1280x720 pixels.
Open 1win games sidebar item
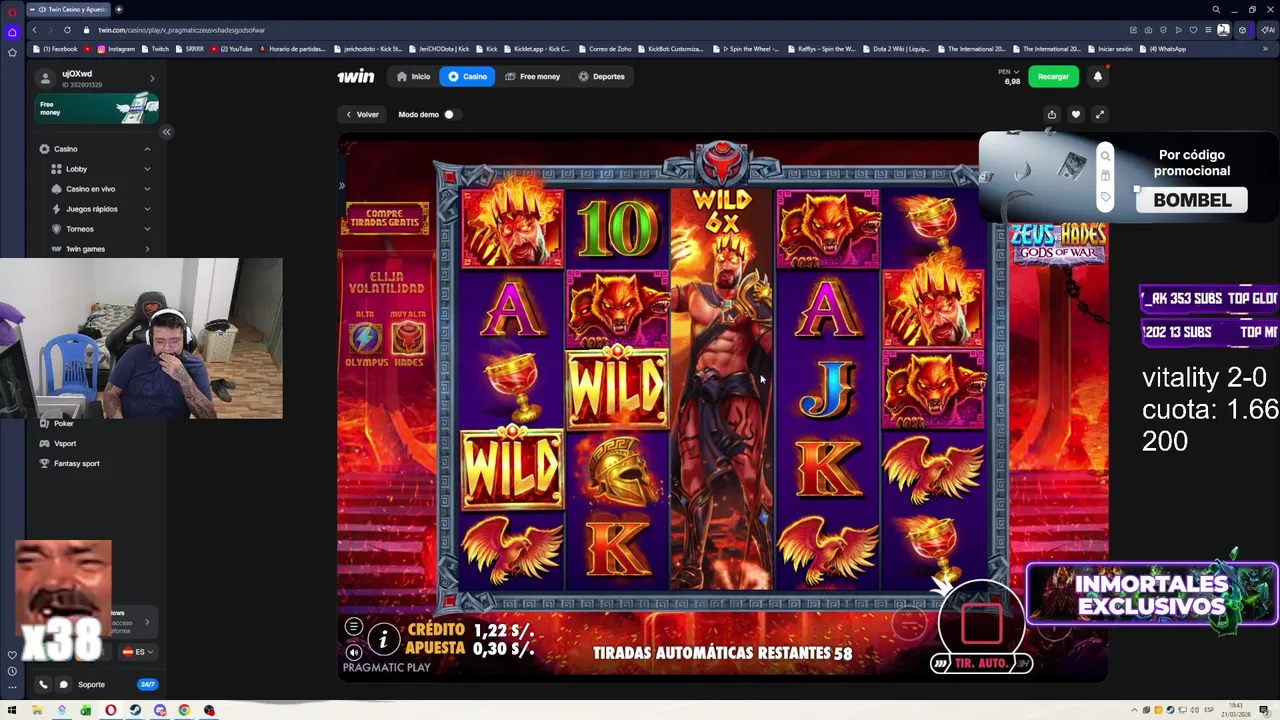[96, 249]
